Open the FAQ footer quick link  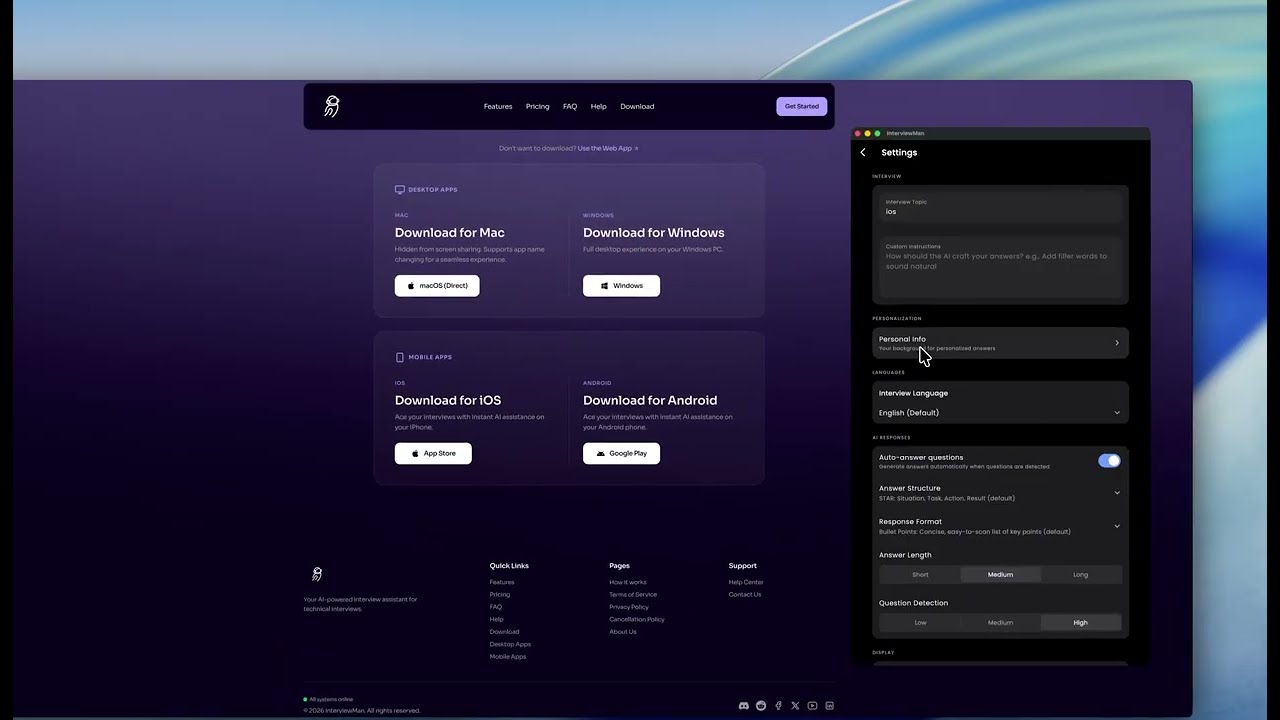(496, 607)
